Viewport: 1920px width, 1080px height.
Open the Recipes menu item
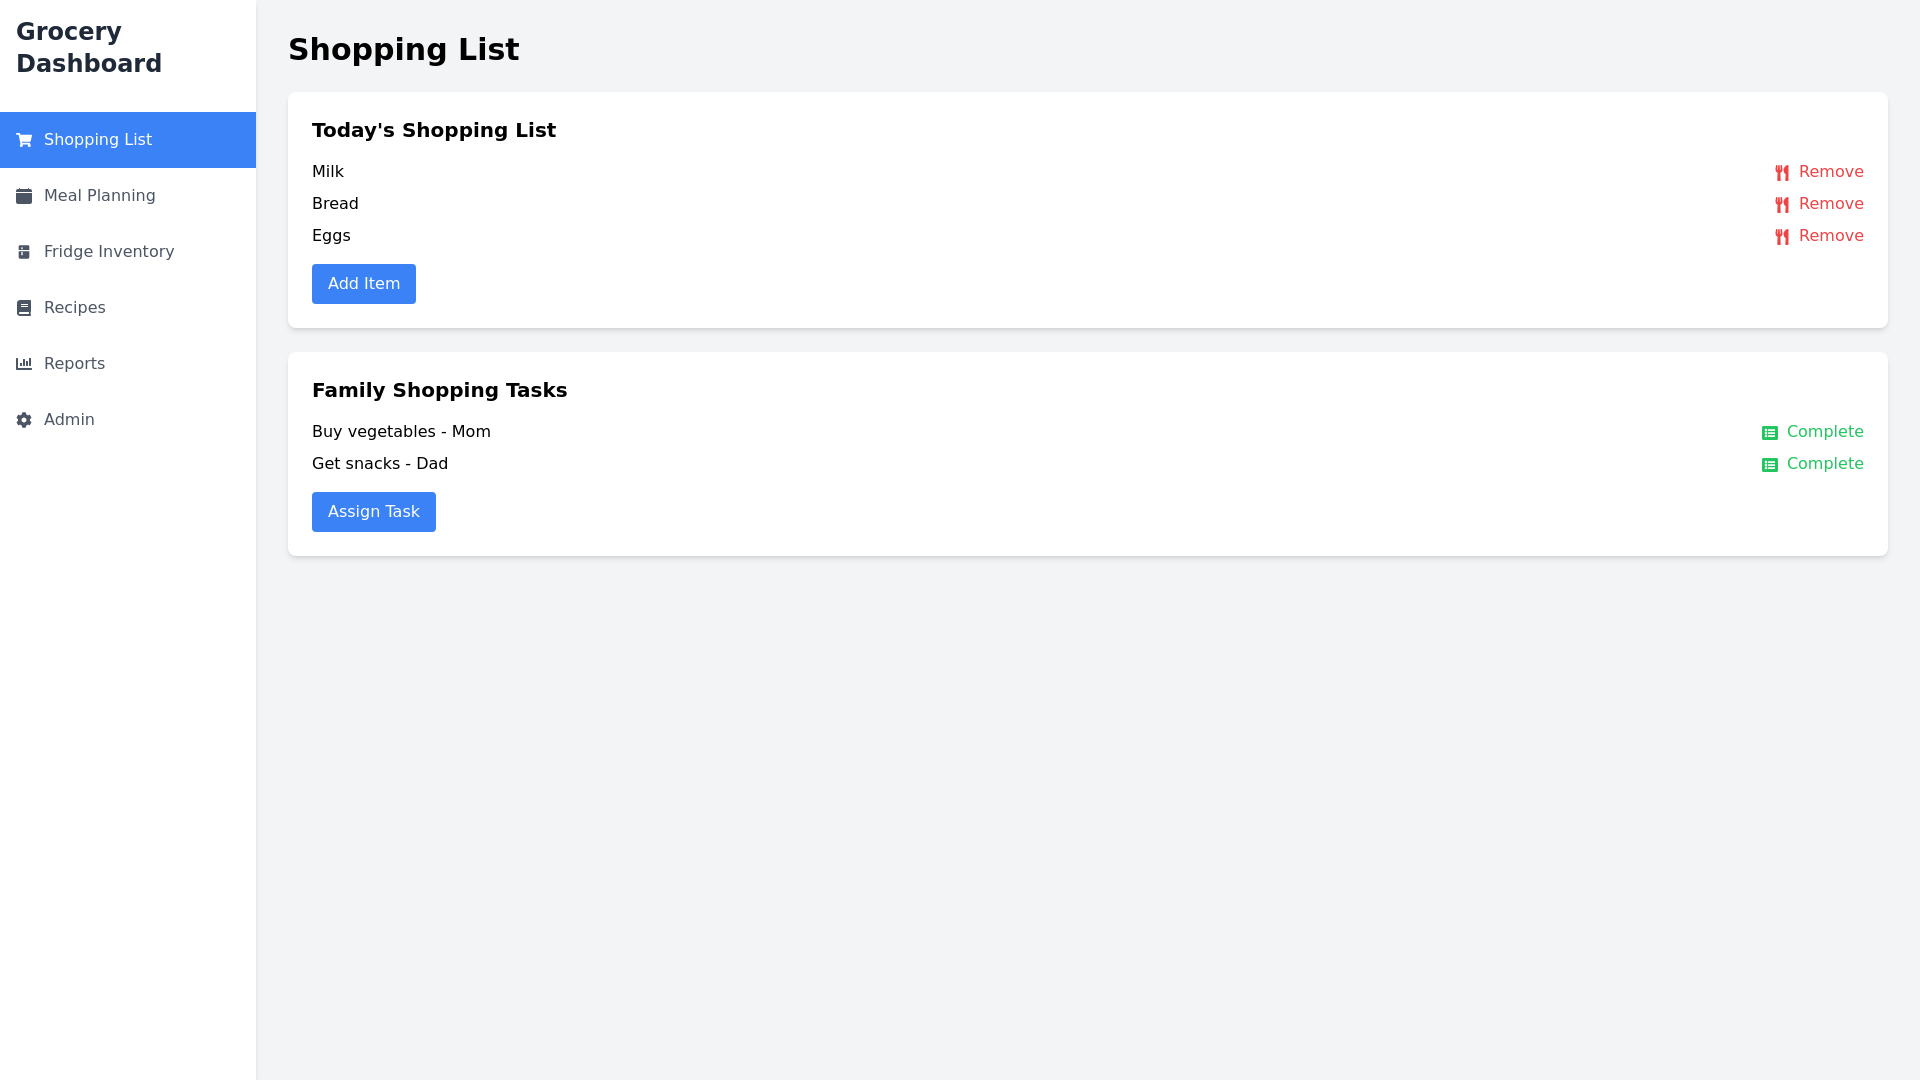(75, 308)
